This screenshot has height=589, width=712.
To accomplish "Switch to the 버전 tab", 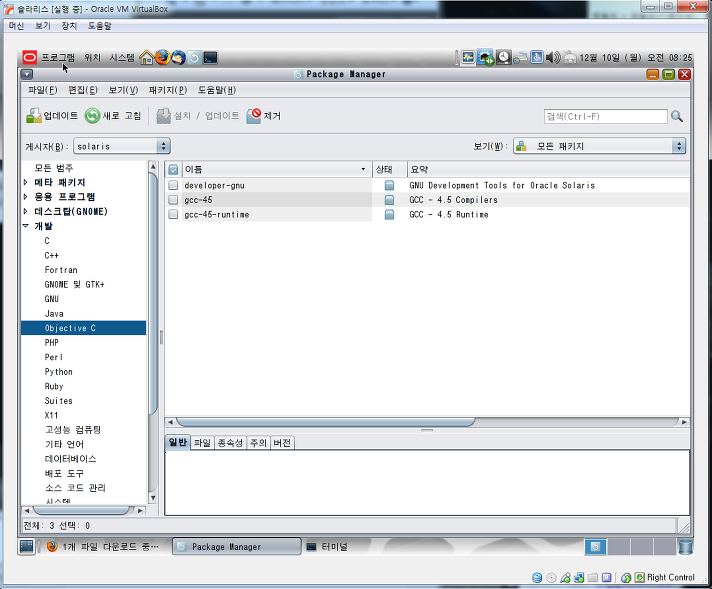I will tap(282, 443).
